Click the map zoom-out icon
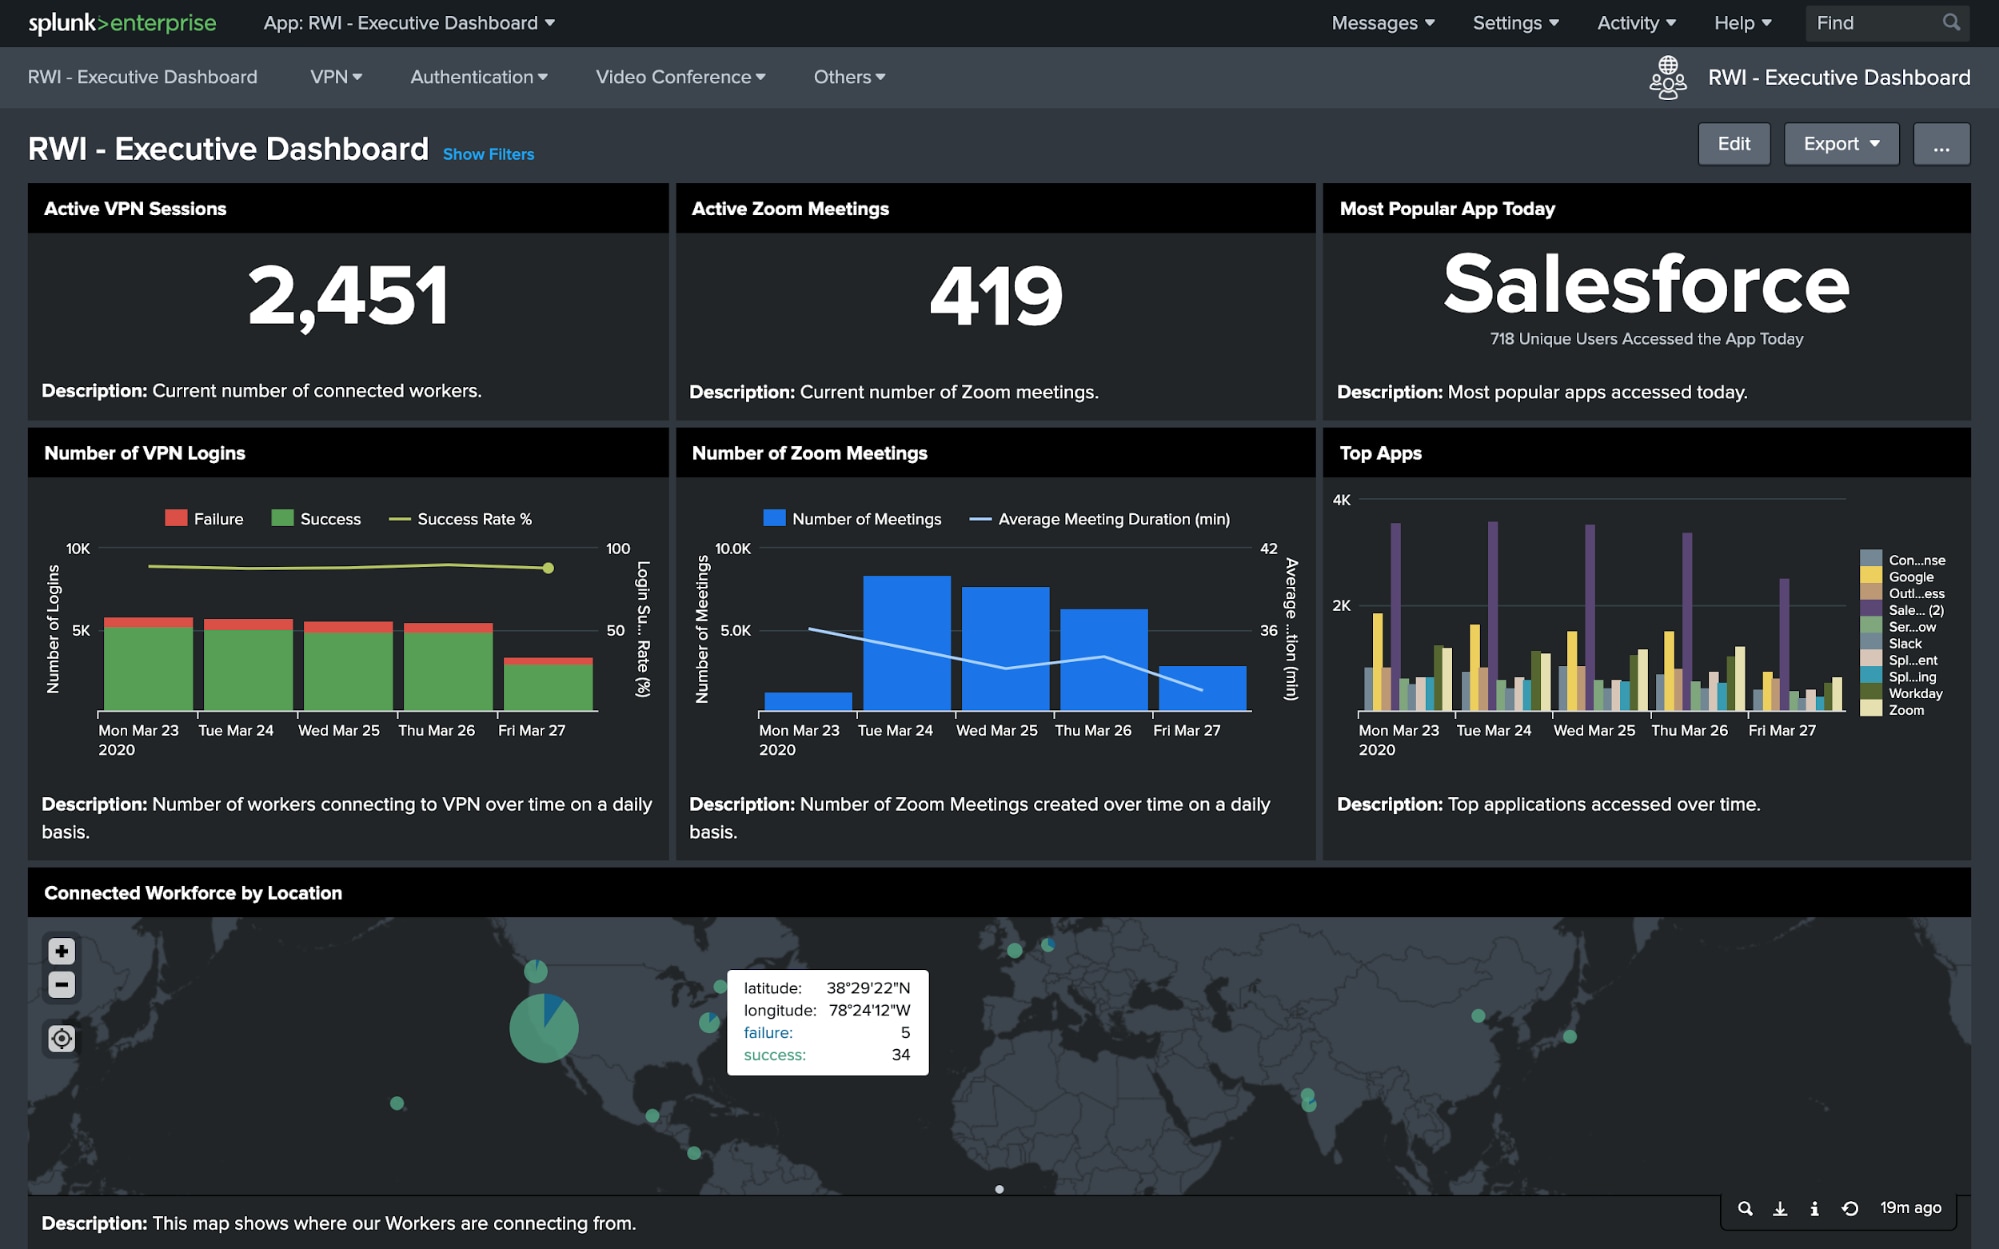 pos(60,983)
